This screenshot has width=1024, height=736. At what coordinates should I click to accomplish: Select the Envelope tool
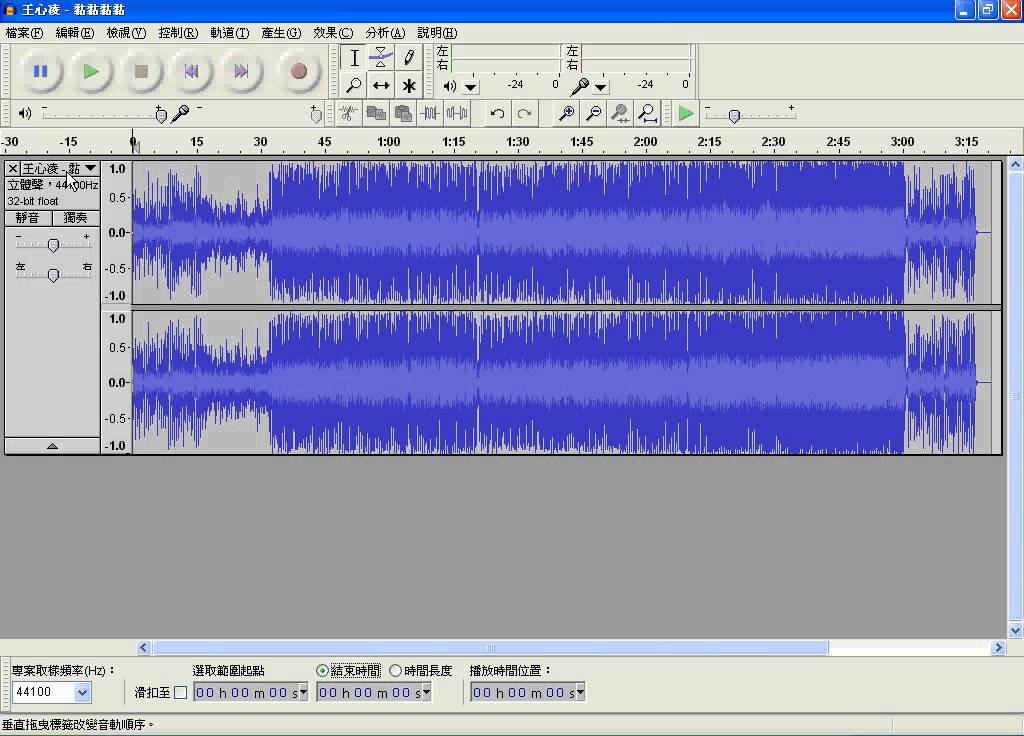381,57
